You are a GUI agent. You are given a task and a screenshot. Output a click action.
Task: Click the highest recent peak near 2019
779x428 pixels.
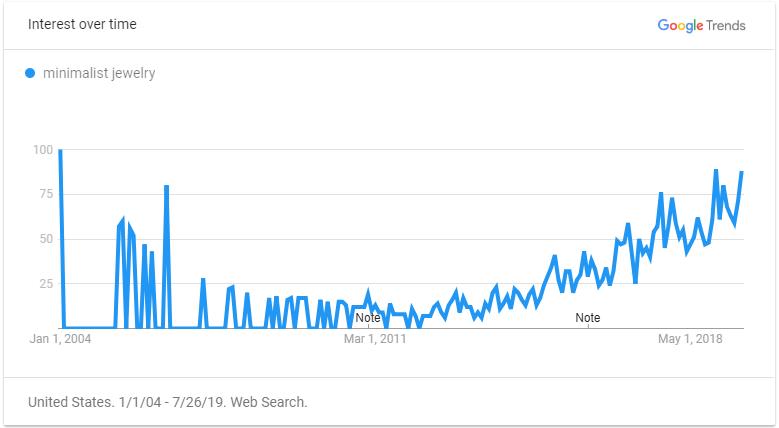click(x=716, y=171)
